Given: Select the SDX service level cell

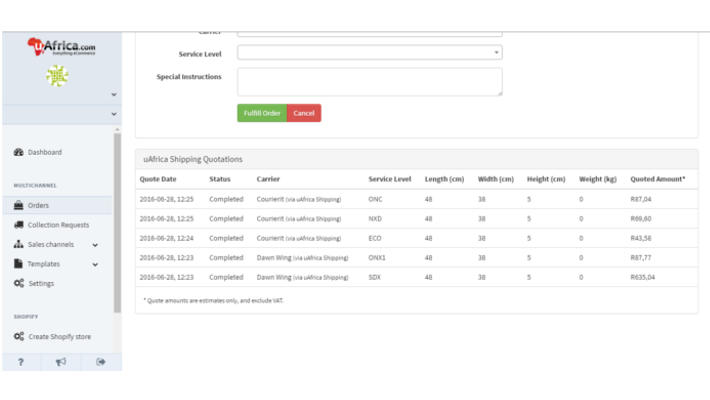Looking at the screenshot, I should [374, 277].
